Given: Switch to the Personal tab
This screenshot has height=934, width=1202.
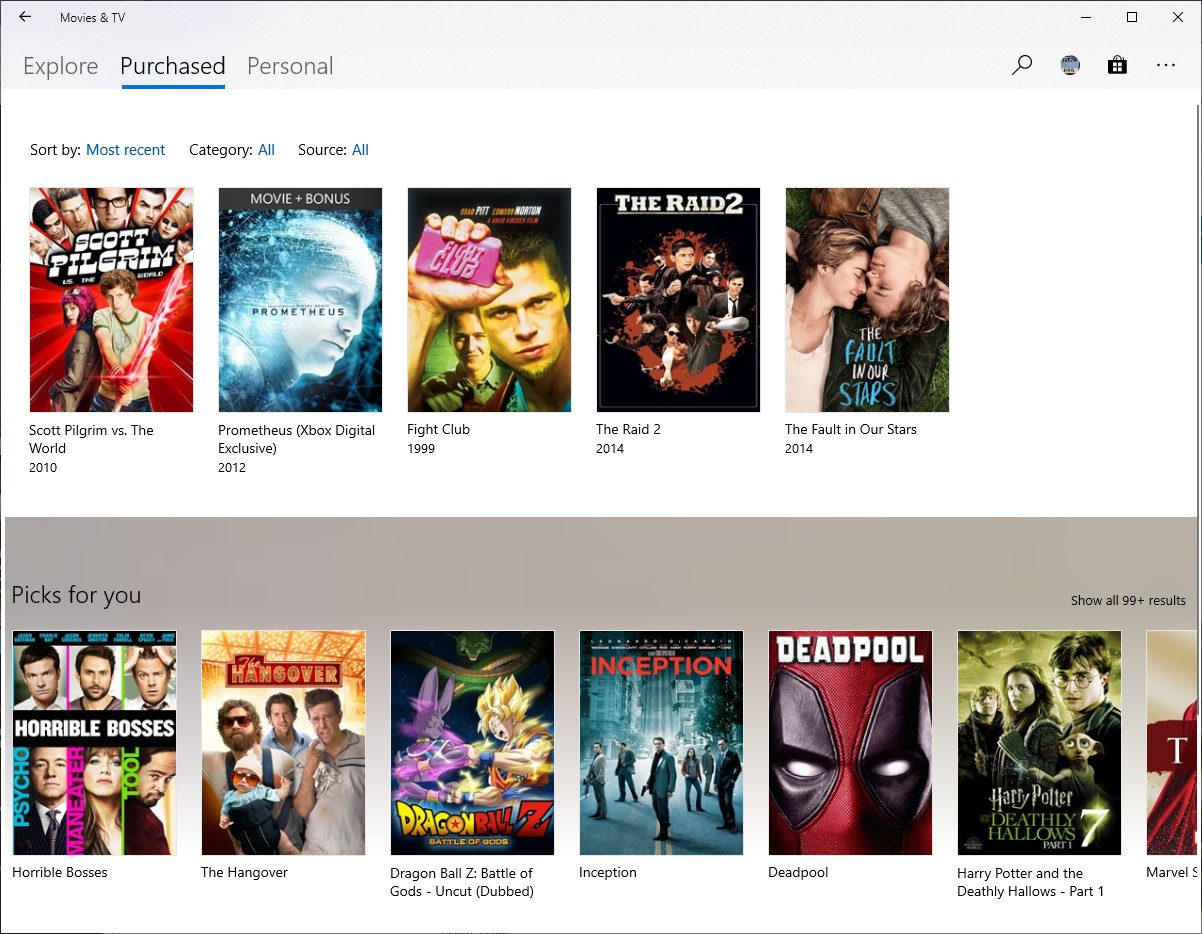Looking at the screenshot, I should [x=290, y=66].
